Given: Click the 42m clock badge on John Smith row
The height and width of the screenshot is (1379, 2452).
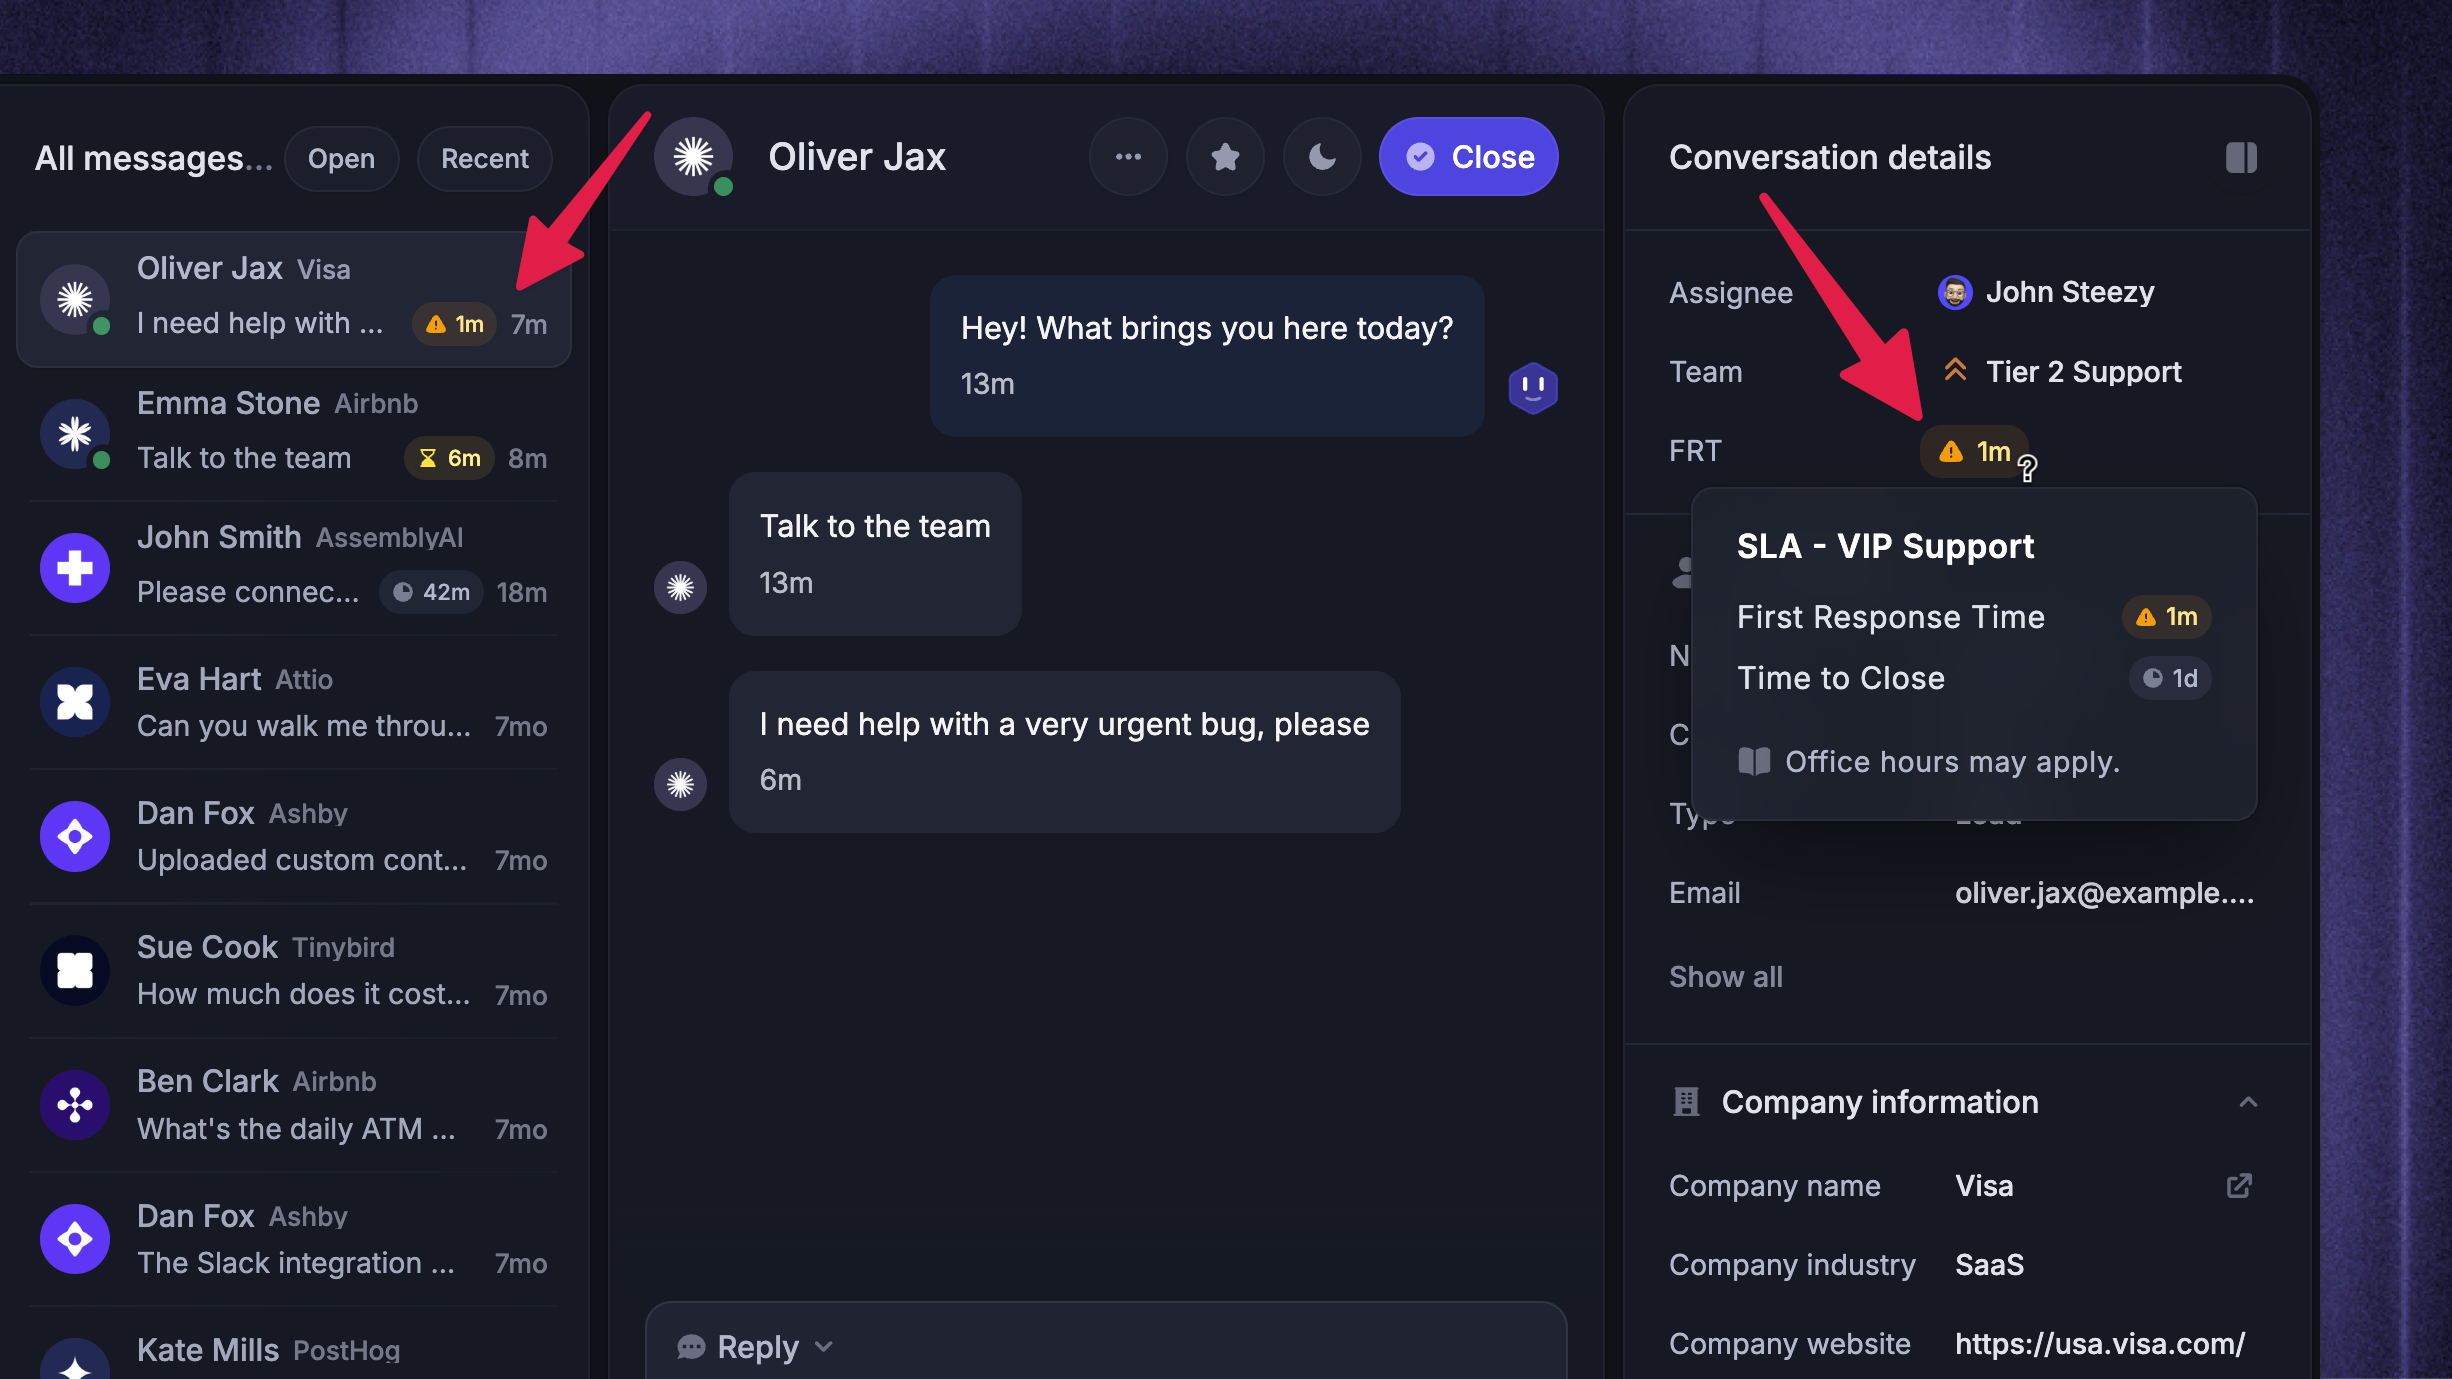Looking at the screenshot, I should point(431,593).
